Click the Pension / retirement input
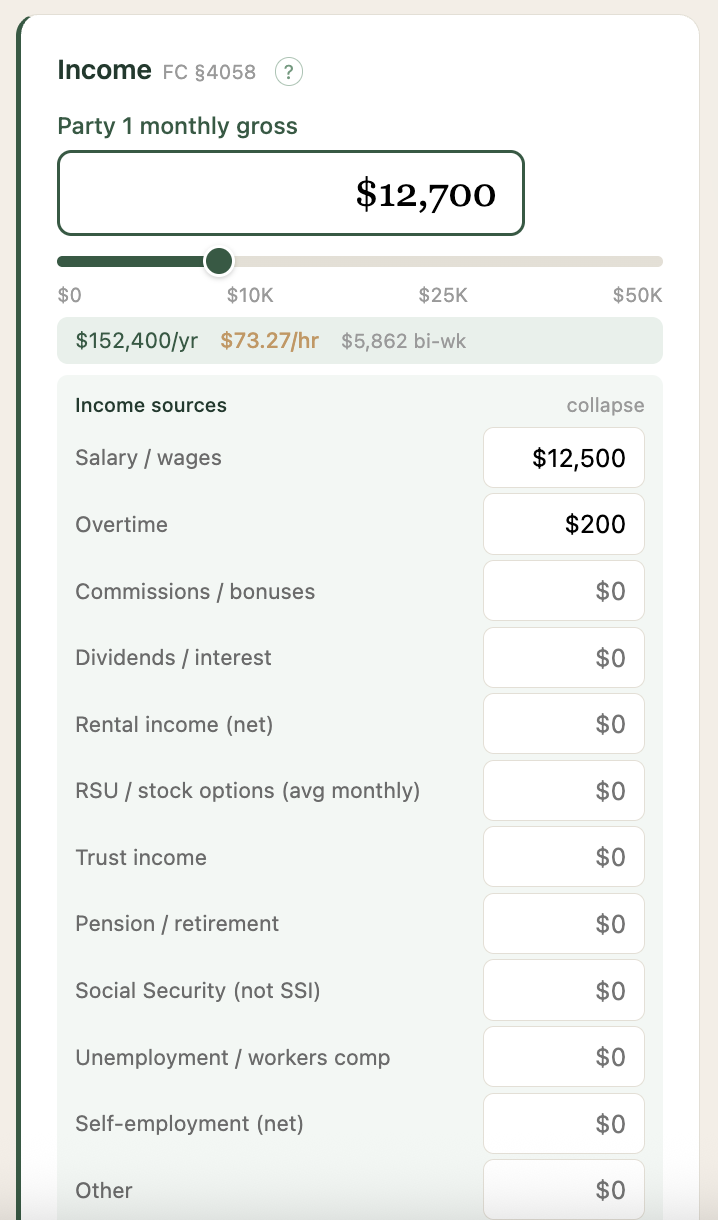The width and height of the screenshot is (718, 1220). [563, 923]
